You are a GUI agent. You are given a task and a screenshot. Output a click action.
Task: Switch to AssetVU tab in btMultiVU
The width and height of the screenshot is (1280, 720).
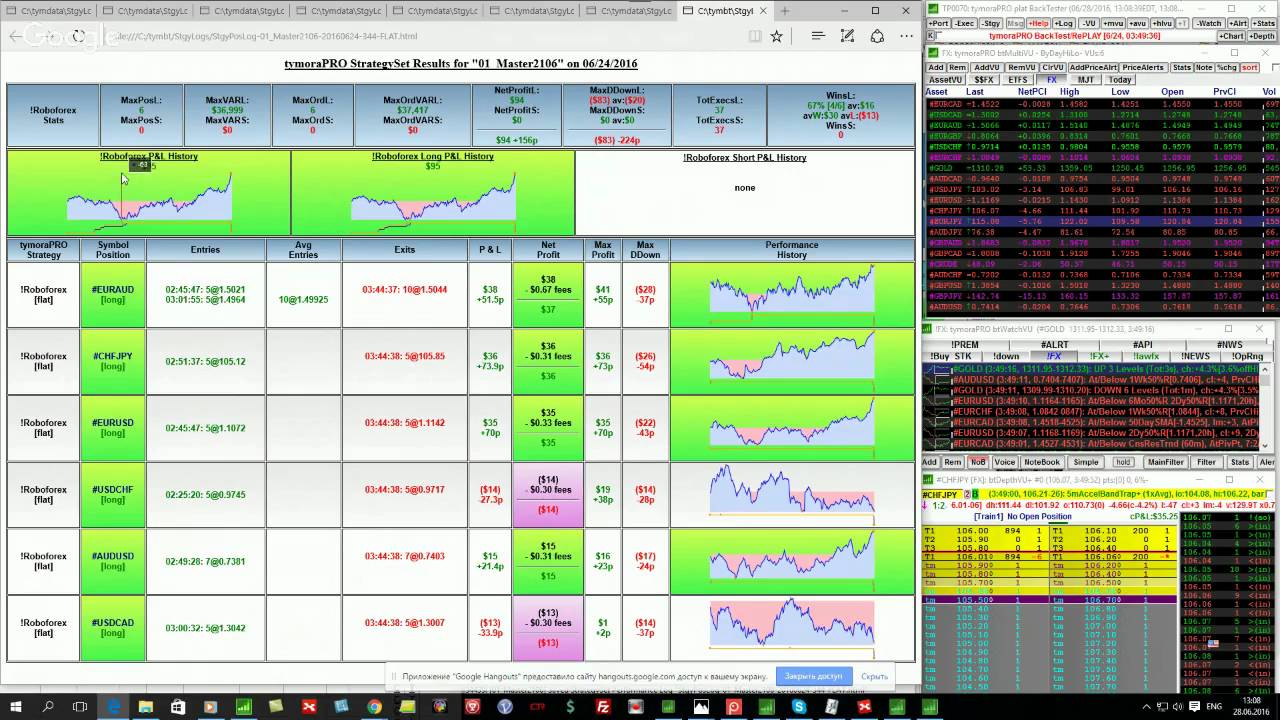tap(946, 80)
